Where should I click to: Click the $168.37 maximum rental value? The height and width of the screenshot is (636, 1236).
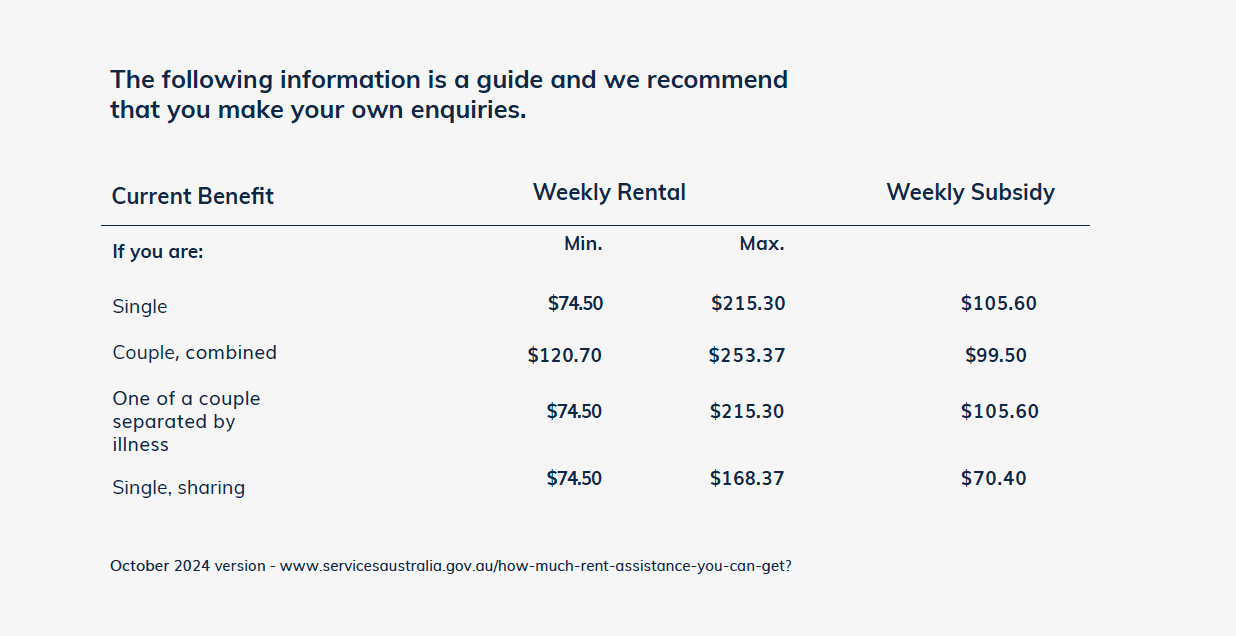[x=746, y=478]
